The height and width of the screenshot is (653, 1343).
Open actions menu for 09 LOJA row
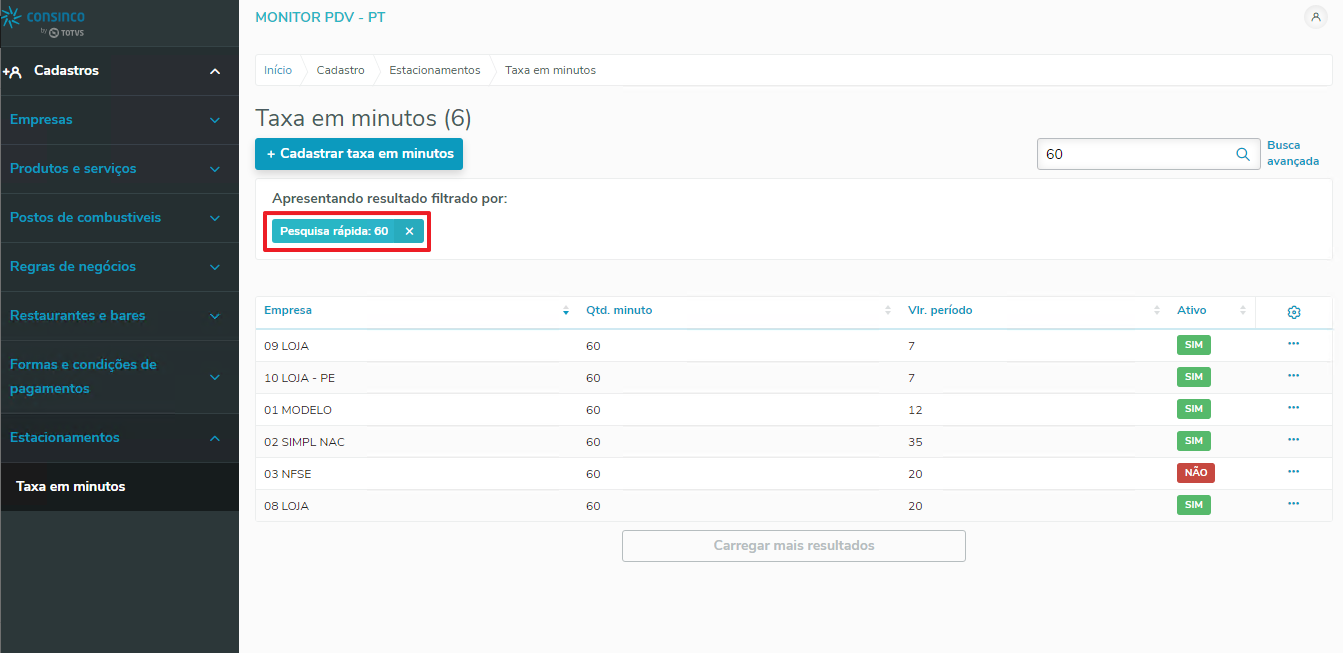click(1293, 344)
